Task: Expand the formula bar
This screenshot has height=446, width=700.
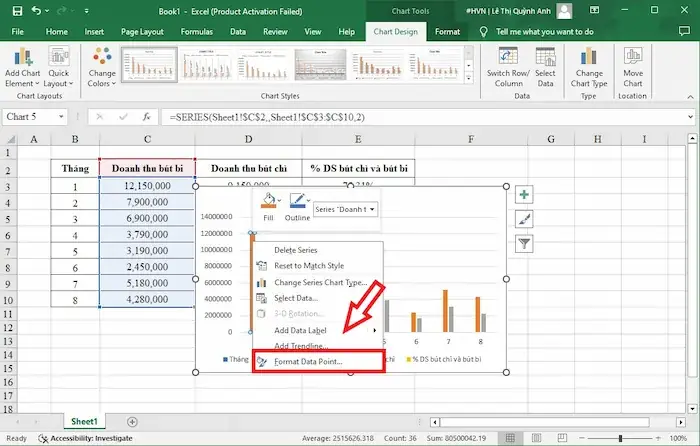Action: click(691, 117)
